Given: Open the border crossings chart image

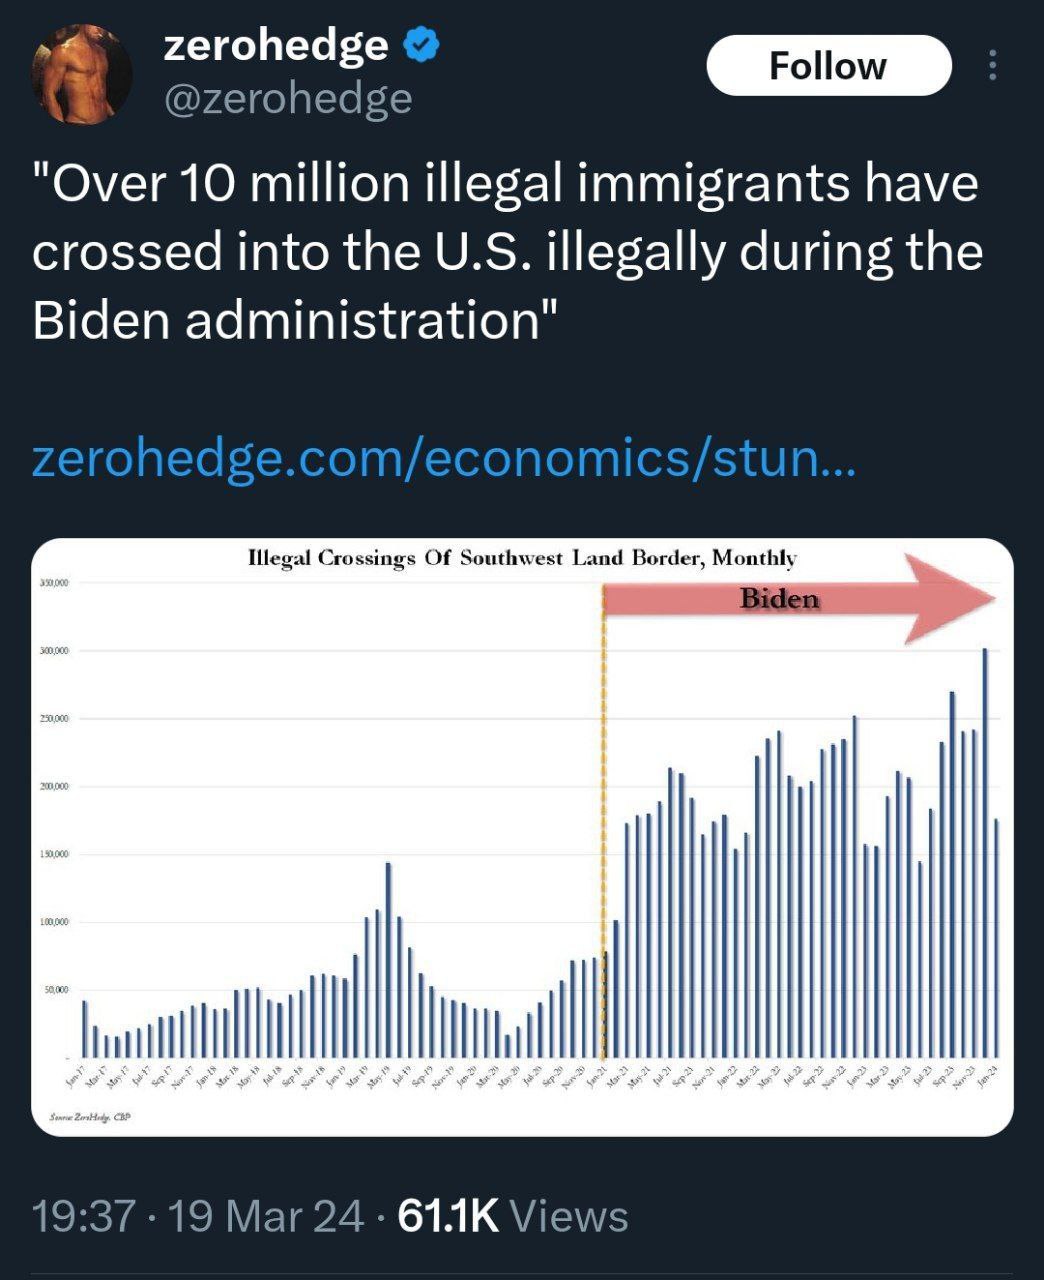Looking at the screenshot, I should 522,837.
